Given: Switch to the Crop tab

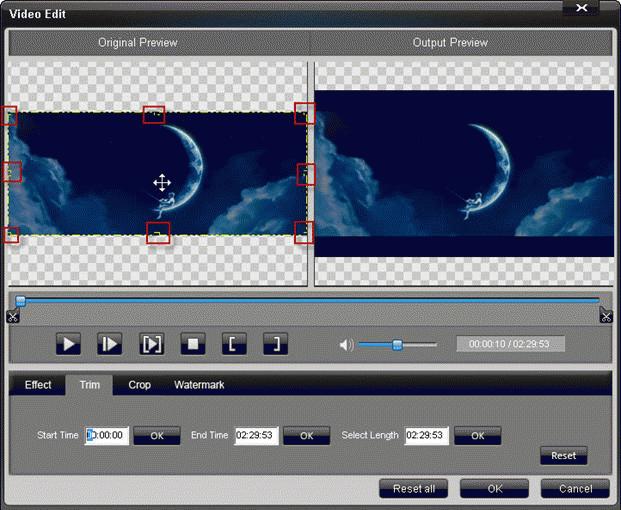Looking at the screenshot, I should 139,385.
